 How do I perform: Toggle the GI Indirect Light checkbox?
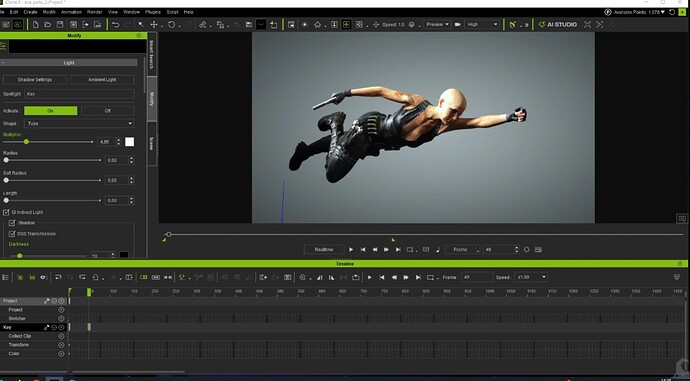pos(6,212)
